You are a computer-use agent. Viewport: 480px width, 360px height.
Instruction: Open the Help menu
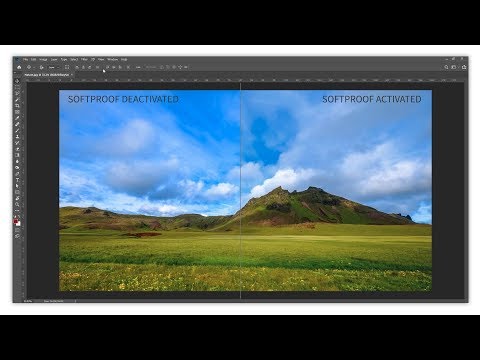(x=124, y=59)
